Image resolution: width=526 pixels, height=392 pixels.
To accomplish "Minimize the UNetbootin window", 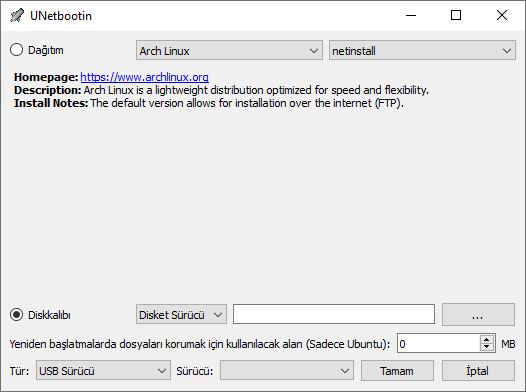I will click(411, 15).
